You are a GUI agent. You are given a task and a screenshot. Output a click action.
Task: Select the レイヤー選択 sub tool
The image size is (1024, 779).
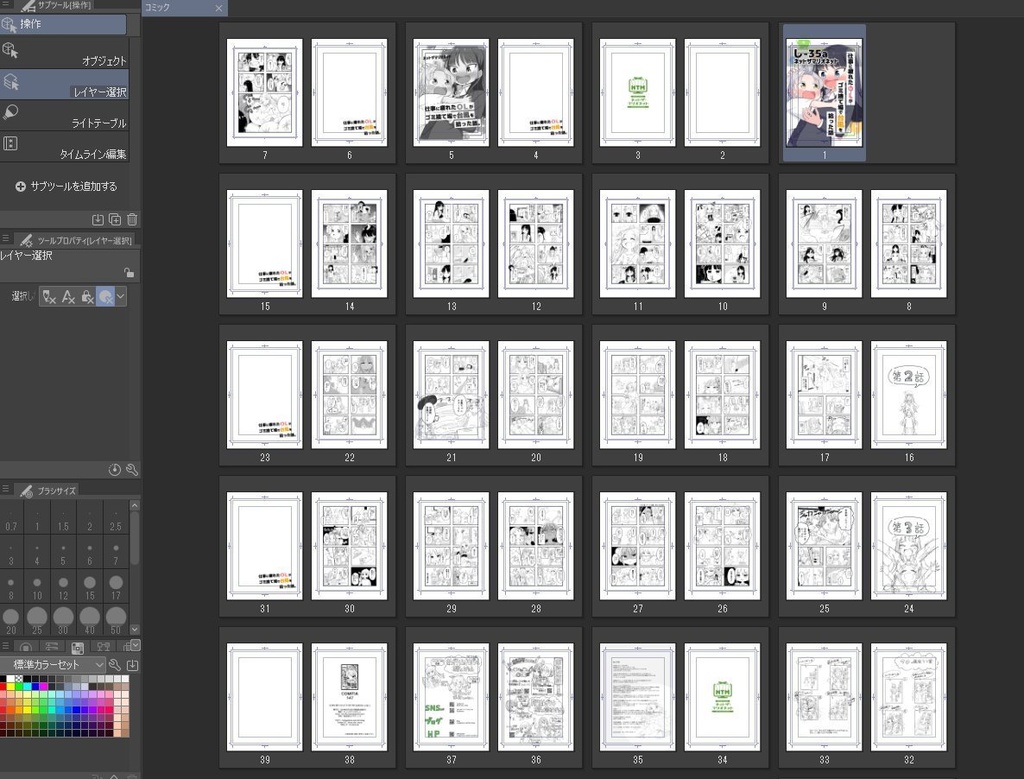[x=65, y=84]
